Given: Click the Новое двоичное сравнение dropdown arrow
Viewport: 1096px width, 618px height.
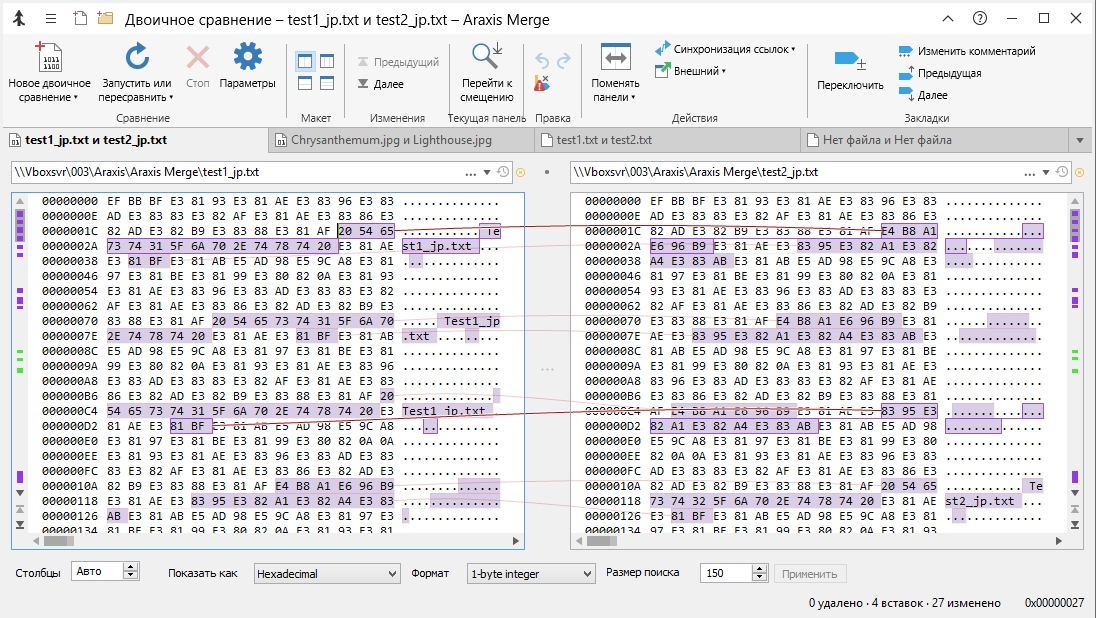Looking at the screenshot, I should [x=75, y=98].
